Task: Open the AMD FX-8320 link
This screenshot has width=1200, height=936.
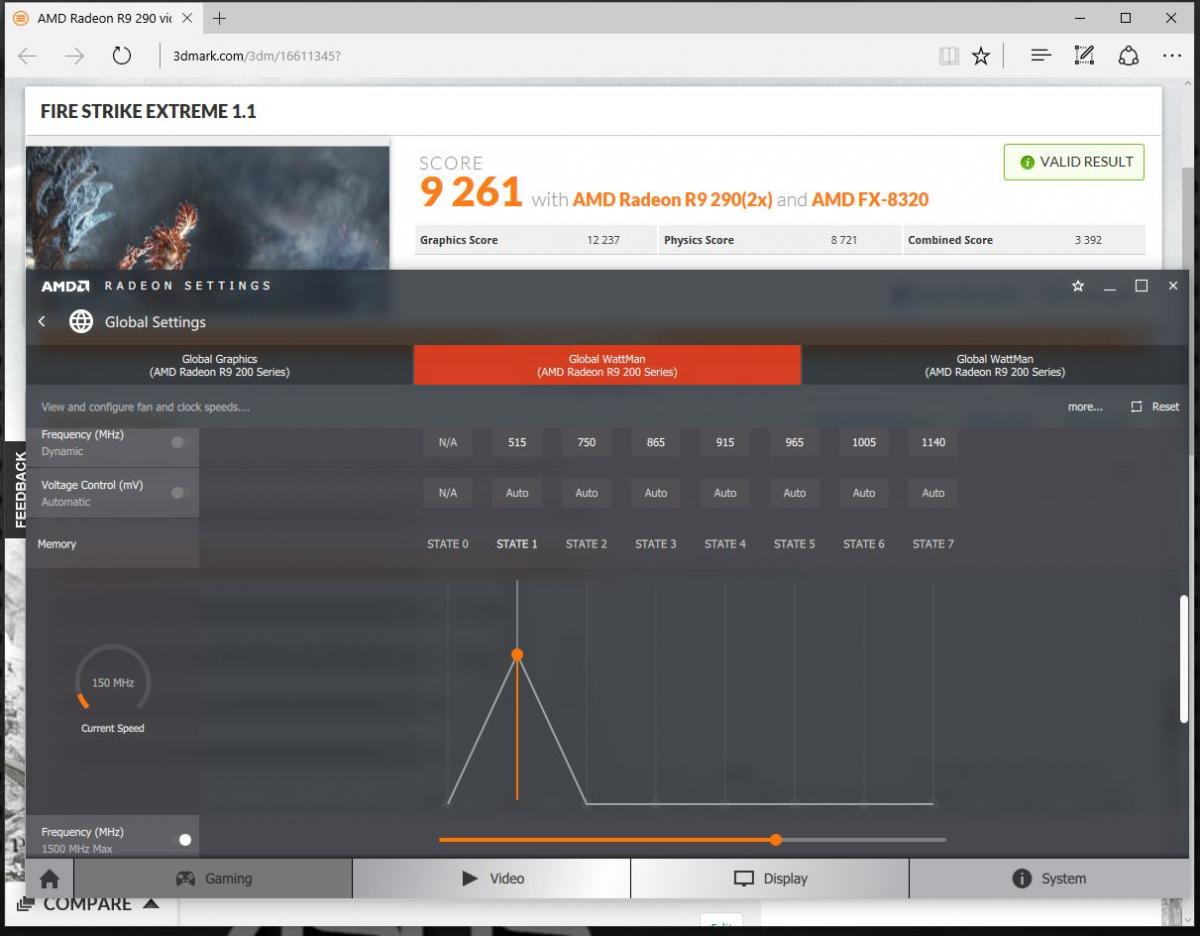Action: coord(870,199)
